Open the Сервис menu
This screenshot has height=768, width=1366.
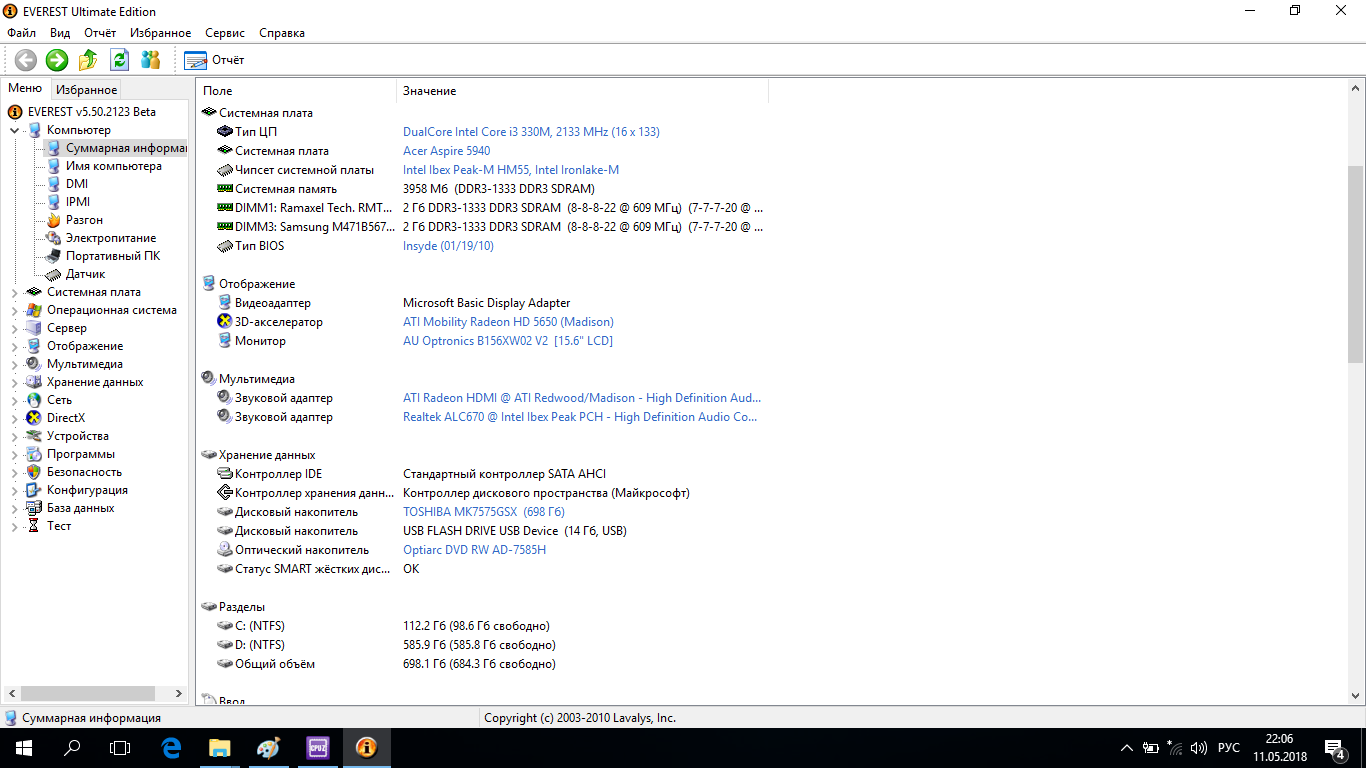pos(225,33)
